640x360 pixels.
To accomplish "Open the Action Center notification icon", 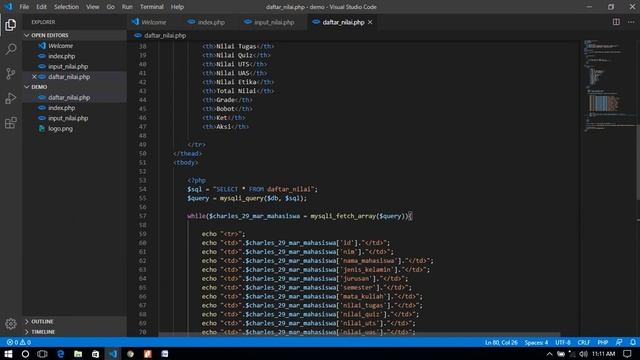I will [627, 354].
